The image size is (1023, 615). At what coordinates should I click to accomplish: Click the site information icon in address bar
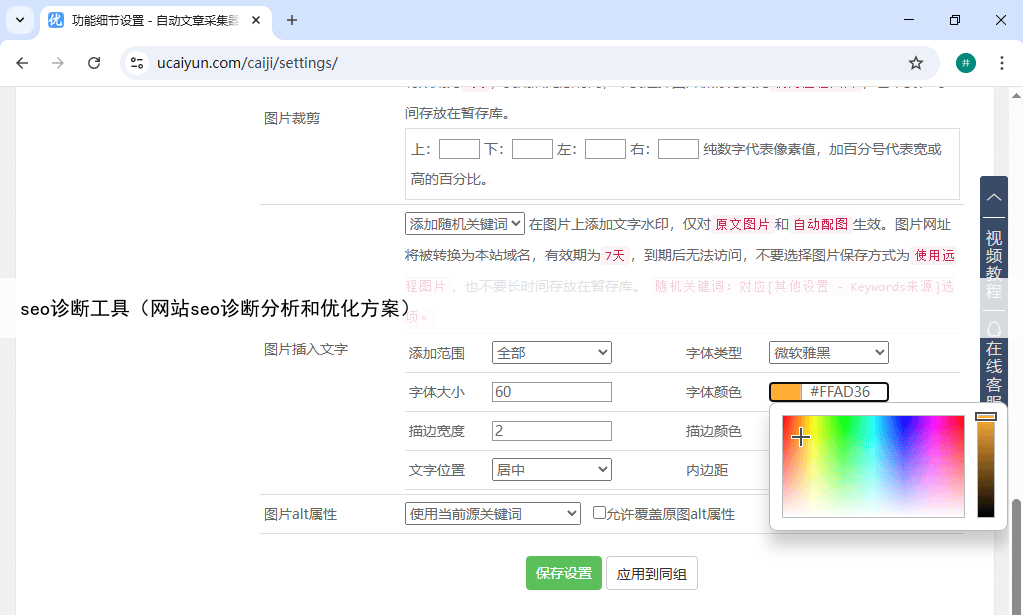137,63
